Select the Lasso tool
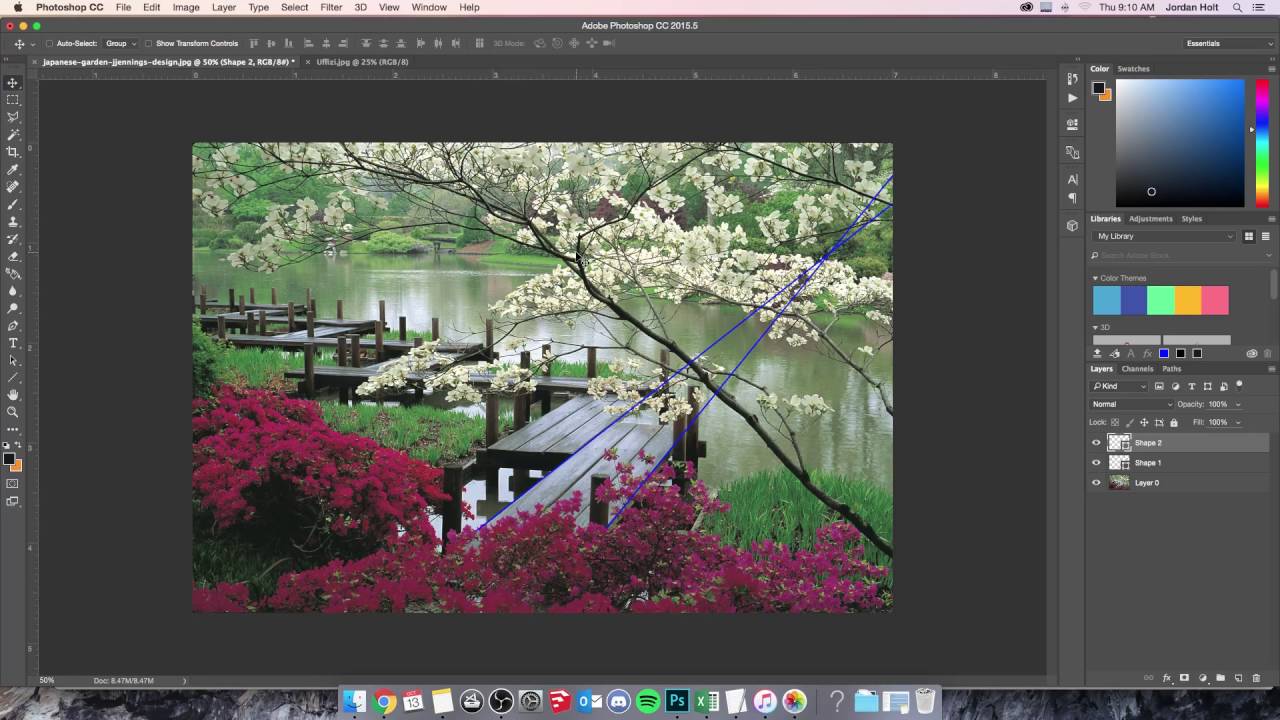The height and width of the screenshot is (720, 1280). [x=13, y=117]
